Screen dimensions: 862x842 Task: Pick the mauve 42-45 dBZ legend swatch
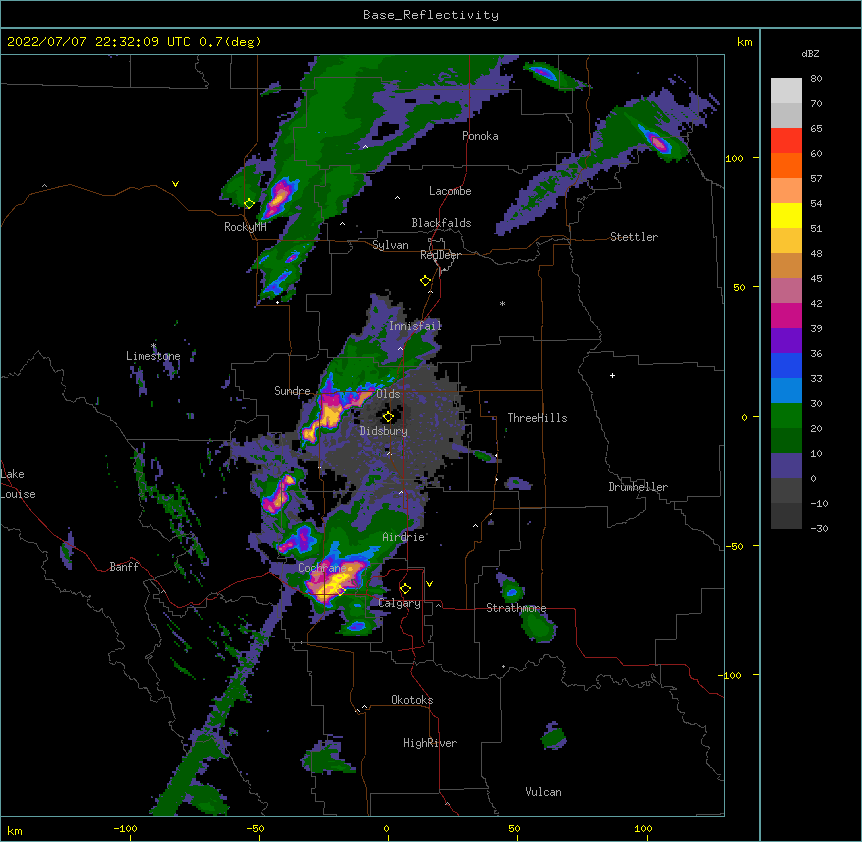(786, 291)
